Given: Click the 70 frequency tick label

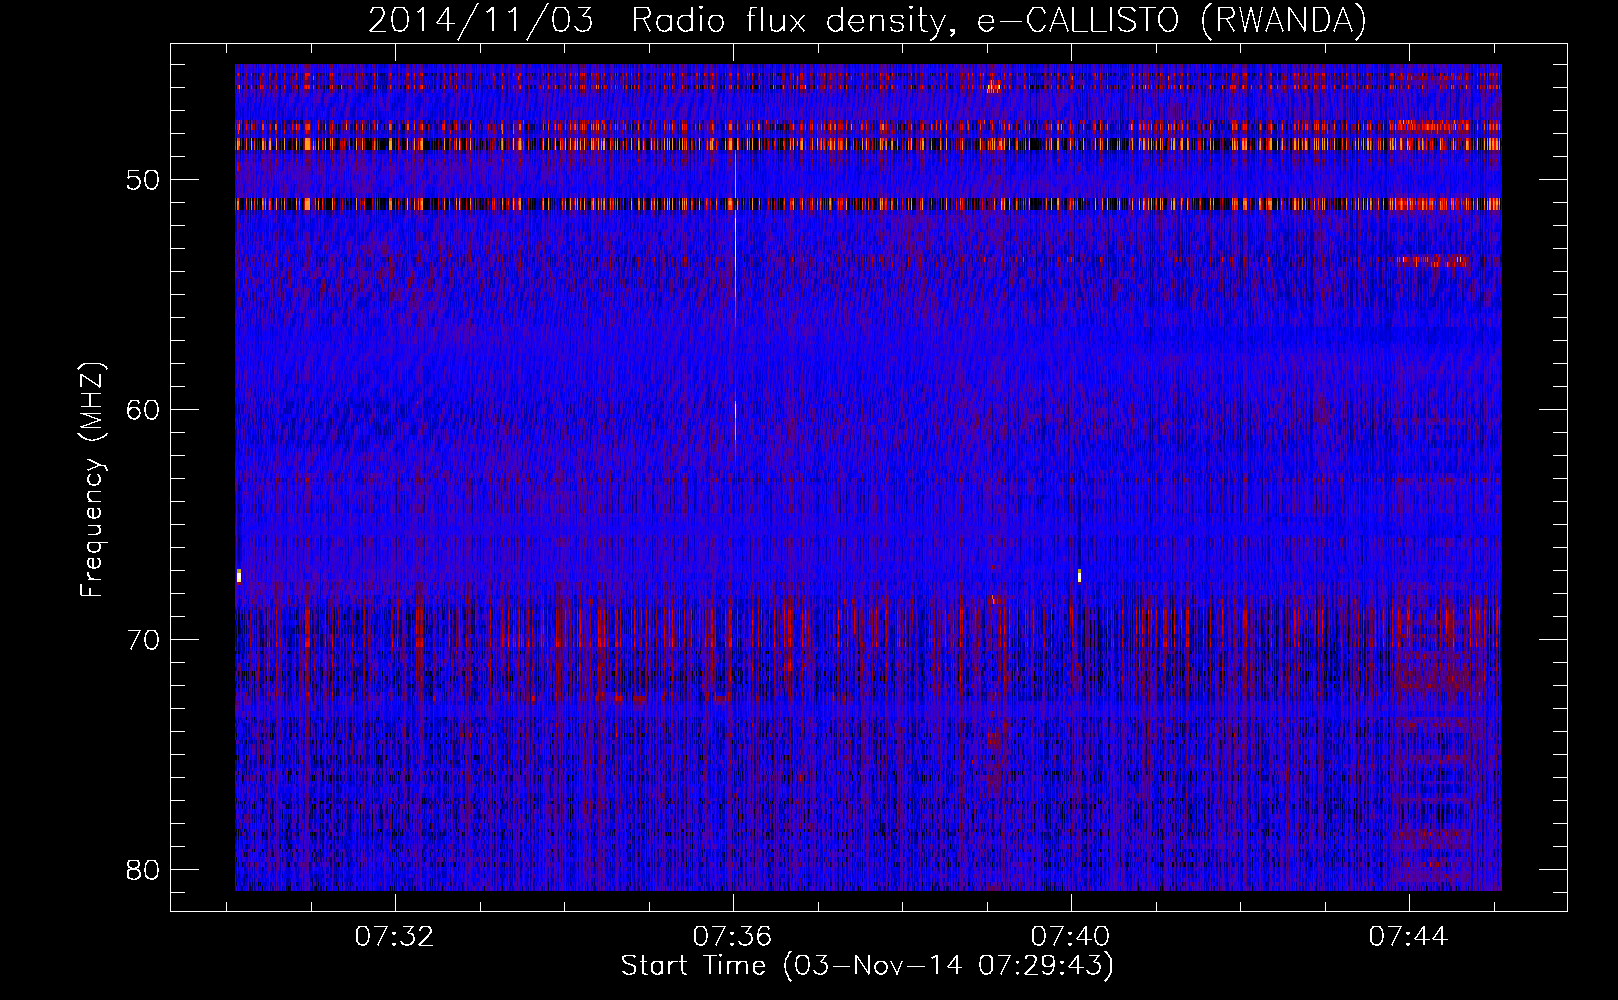Looking at the screenshot, I should point(144,640).
